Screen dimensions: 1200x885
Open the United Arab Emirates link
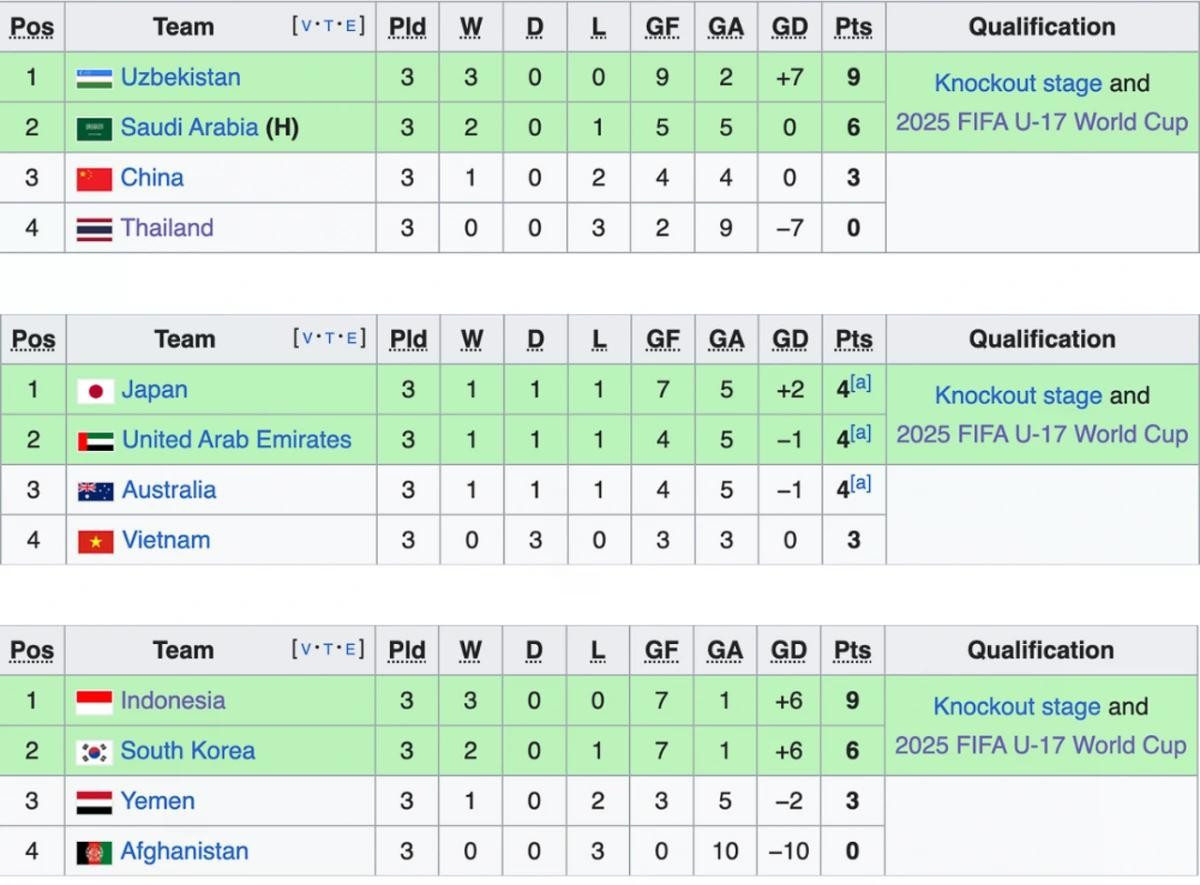[236, 440]
